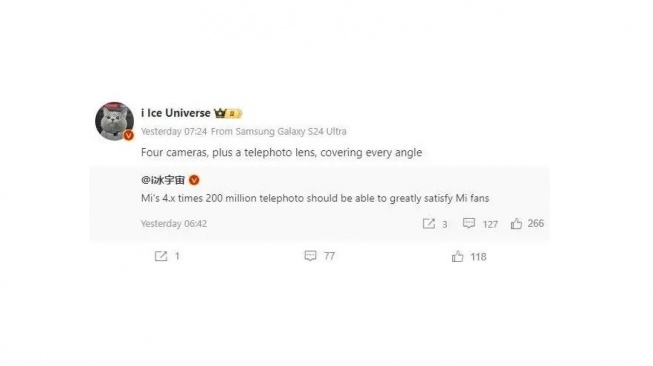Click From Samsung Galaxy S24 Ultra source
653x366 pixels.
279,132
